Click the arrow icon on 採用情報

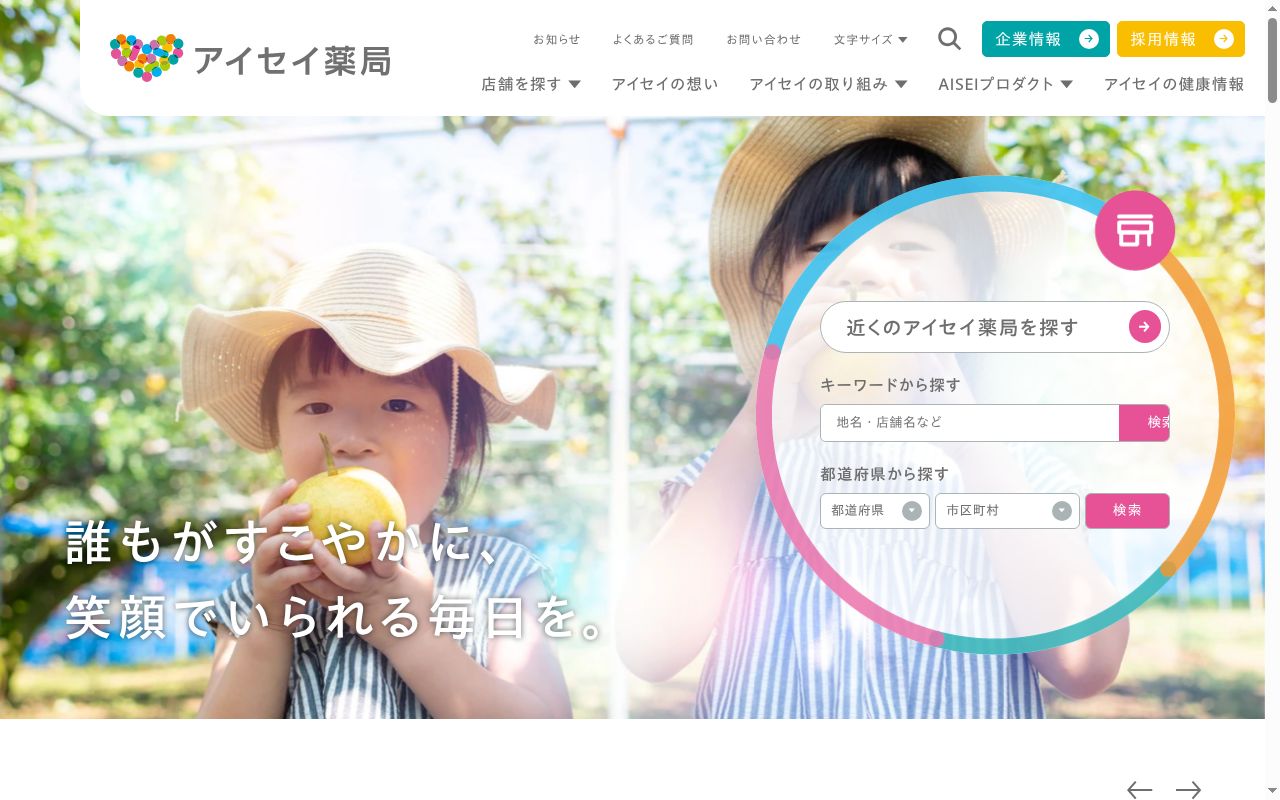pos(1224,39)
